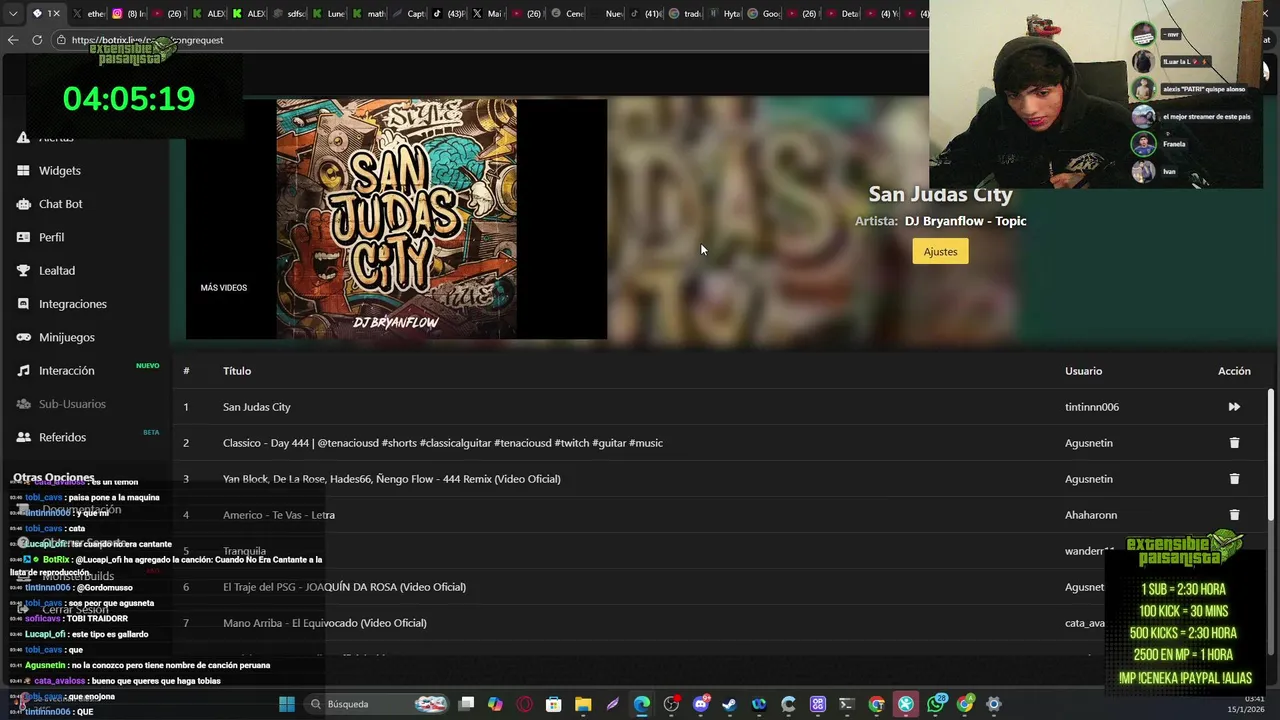Viewport: 1280px width, 720px height.
Task: Switch to the TikTok '(43)' browser tab
Action: point(449,14)
